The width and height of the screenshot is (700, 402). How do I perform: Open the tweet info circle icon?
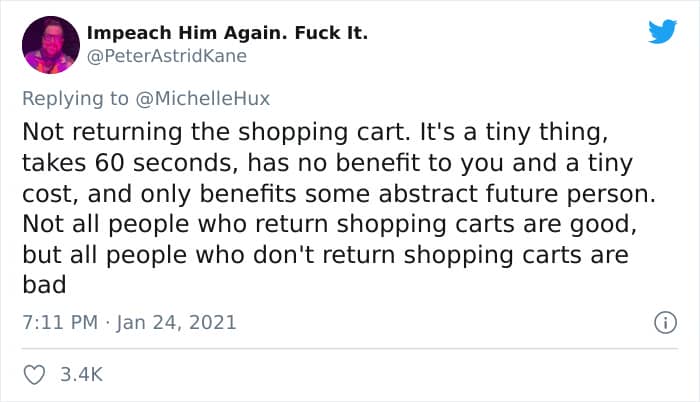pos(660,323)
